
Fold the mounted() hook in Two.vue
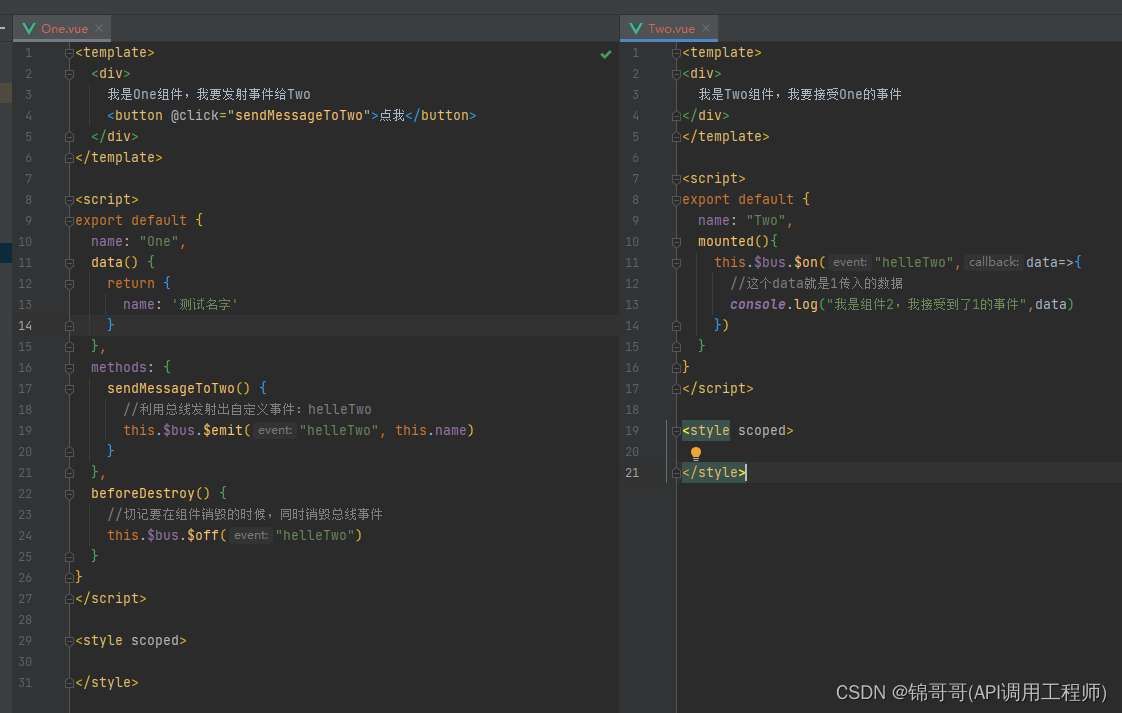tap(676, 242)
